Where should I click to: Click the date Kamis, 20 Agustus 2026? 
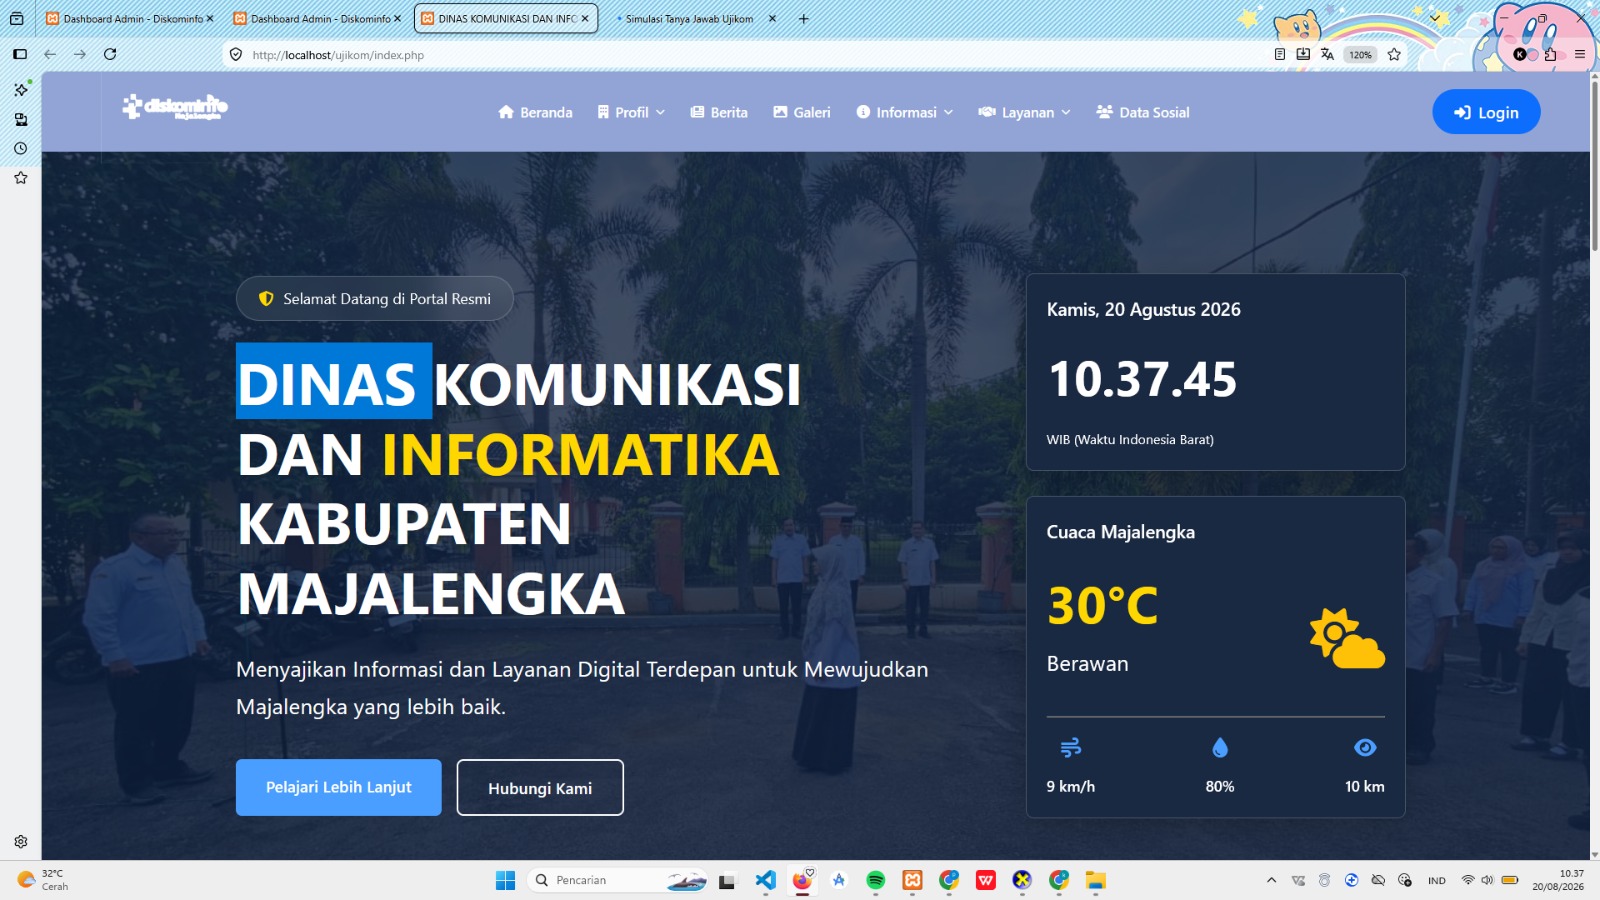click(1144, 310)
